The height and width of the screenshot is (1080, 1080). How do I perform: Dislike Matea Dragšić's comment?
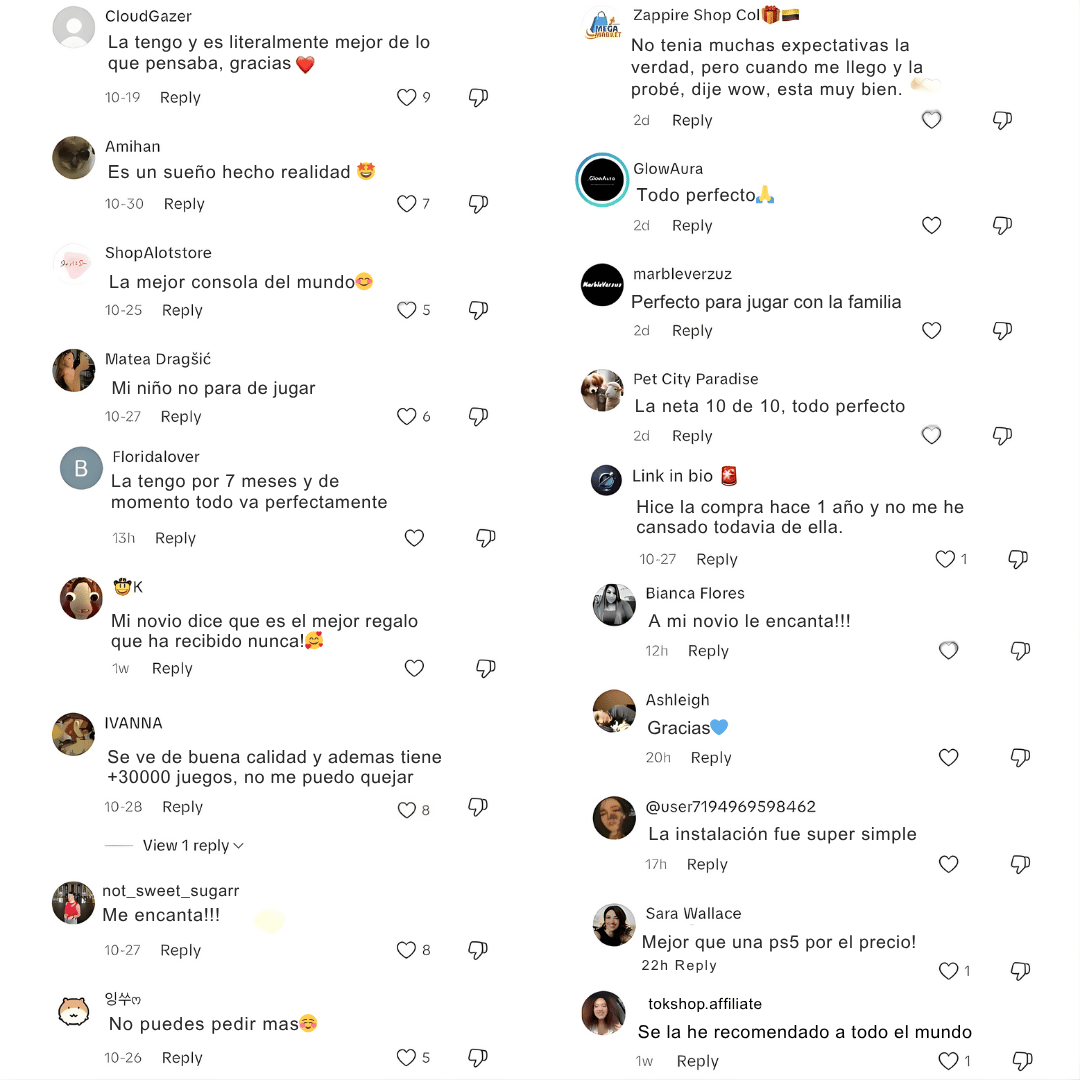478,416
